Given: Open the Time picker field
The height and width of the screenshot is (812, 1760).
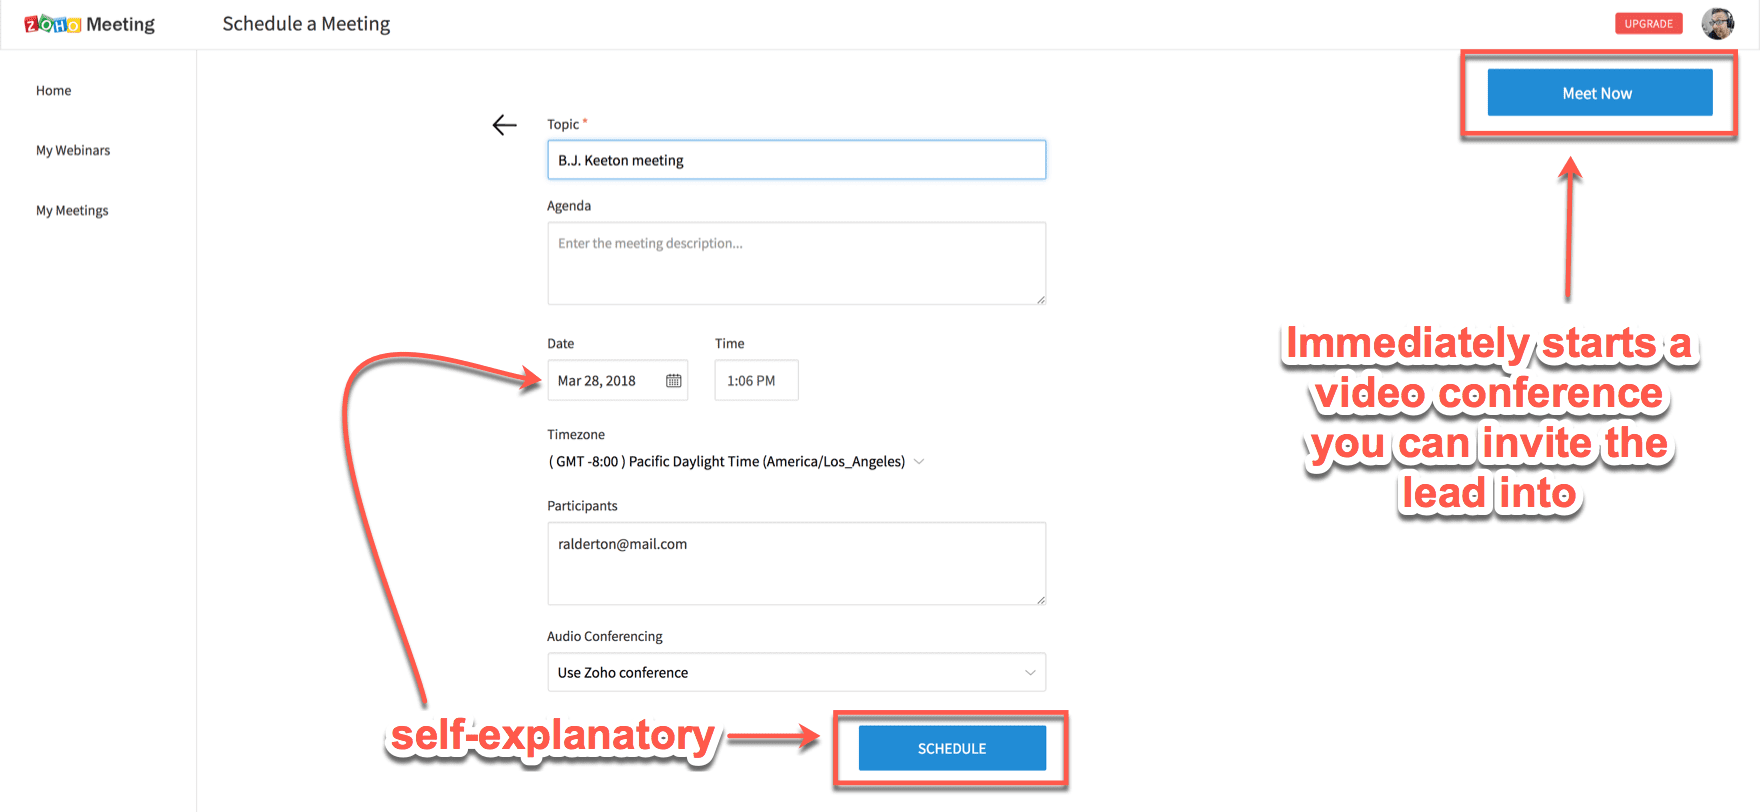Looking at the screenshot, I should (756, 381).
